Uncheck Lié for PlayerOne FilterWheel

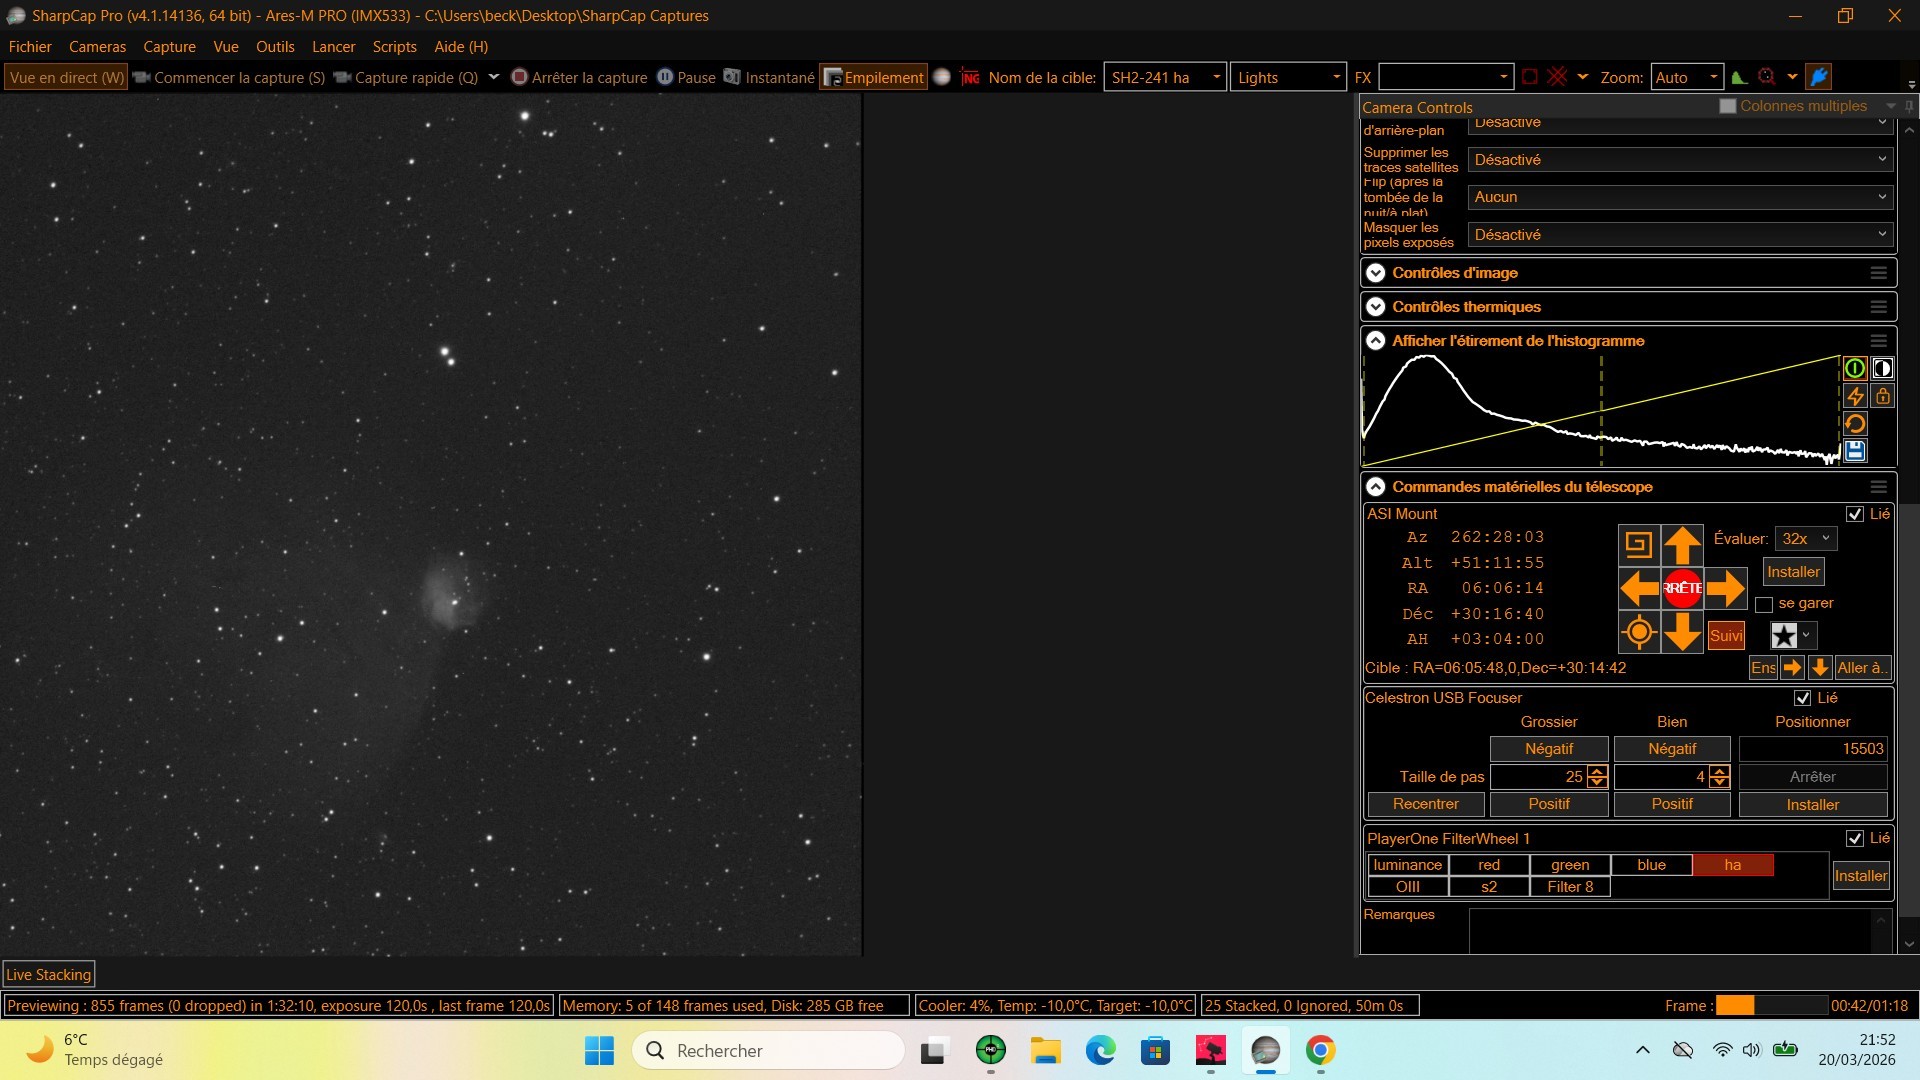coord(1854,838)
